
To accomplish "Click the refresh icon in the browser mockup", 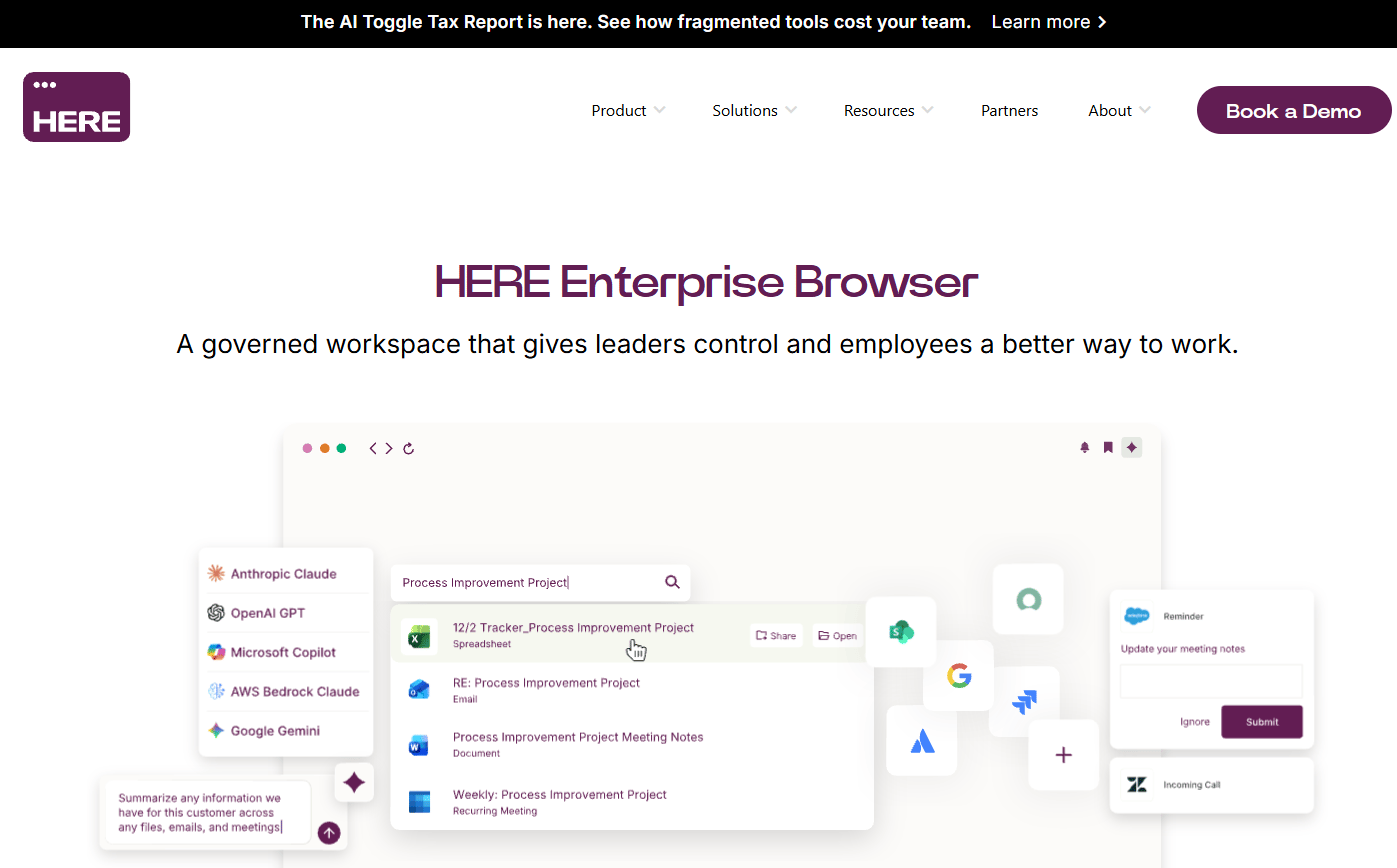I will pos(408,449).
